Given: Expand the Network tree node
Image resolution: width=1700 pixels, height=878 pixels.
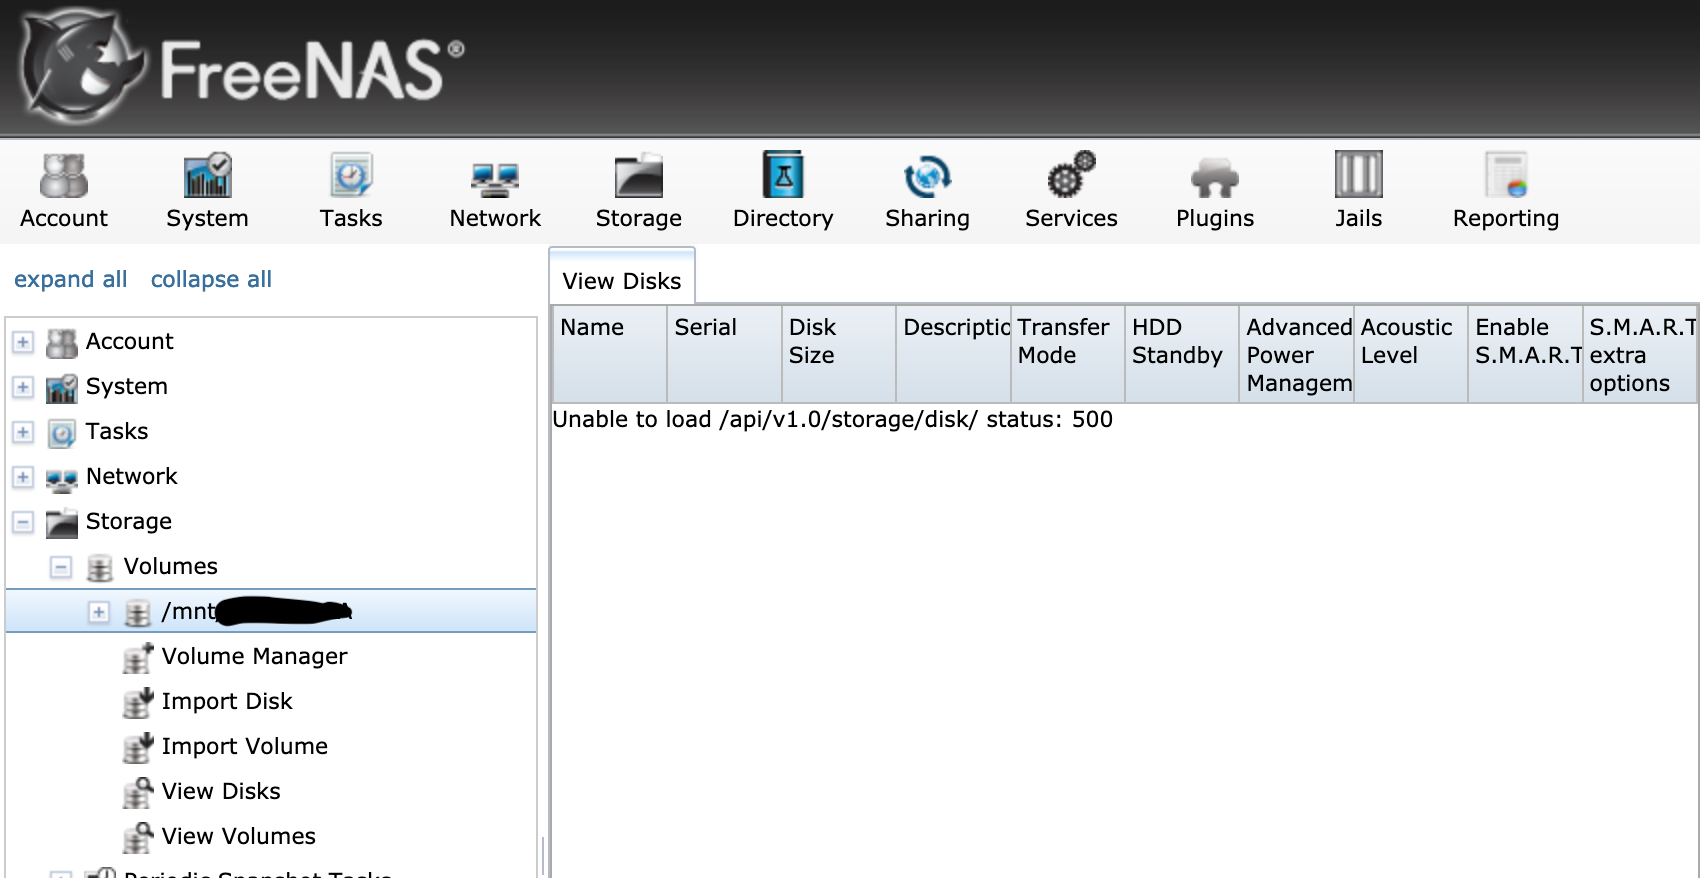Looking at the screenshot, I should point(23,477).
